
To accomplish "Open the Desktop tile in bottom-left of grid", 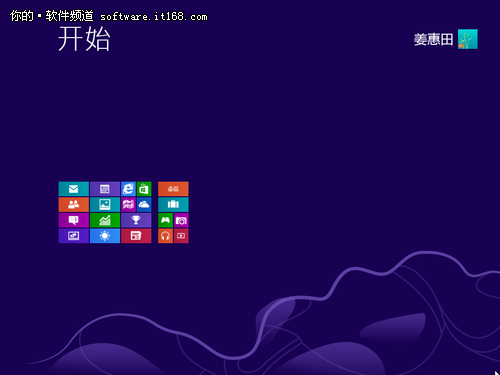I will tap(74, 236).
